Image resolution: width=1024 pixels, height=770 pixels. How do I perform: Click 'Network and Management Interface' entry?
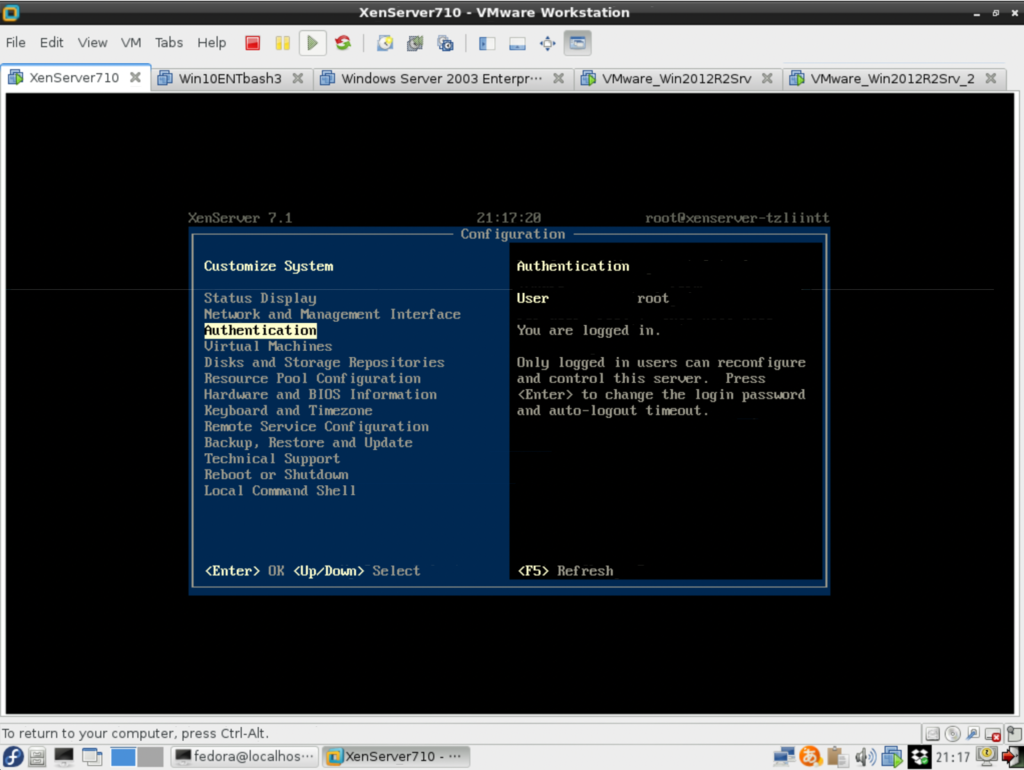332,314
